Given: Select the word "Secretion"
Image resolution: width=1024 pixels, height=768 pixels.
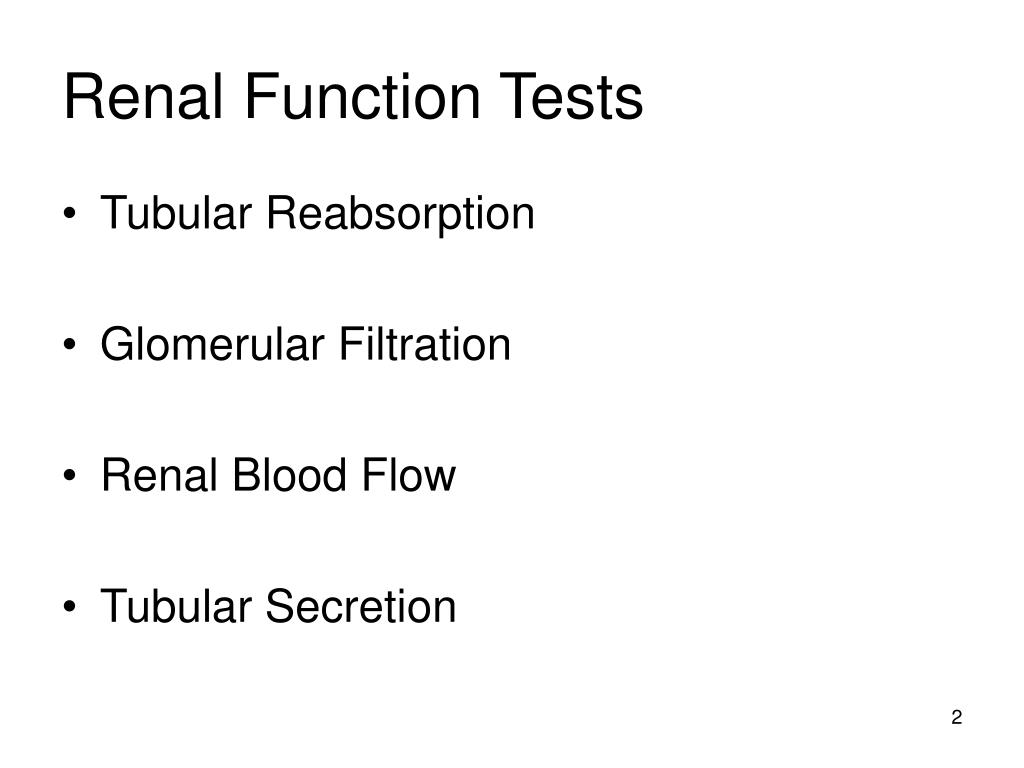Looking at the screenshot, I should [361, 606].
